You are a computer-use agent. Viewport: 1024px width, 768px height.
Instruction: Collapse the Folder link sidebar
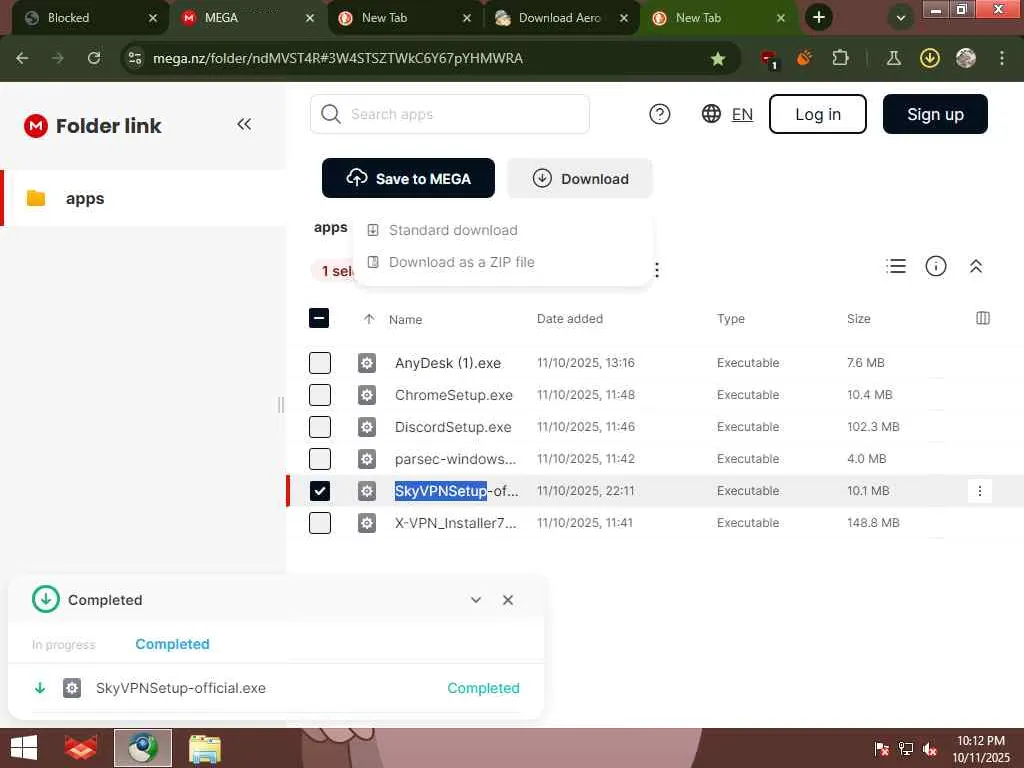pos(244,124)
